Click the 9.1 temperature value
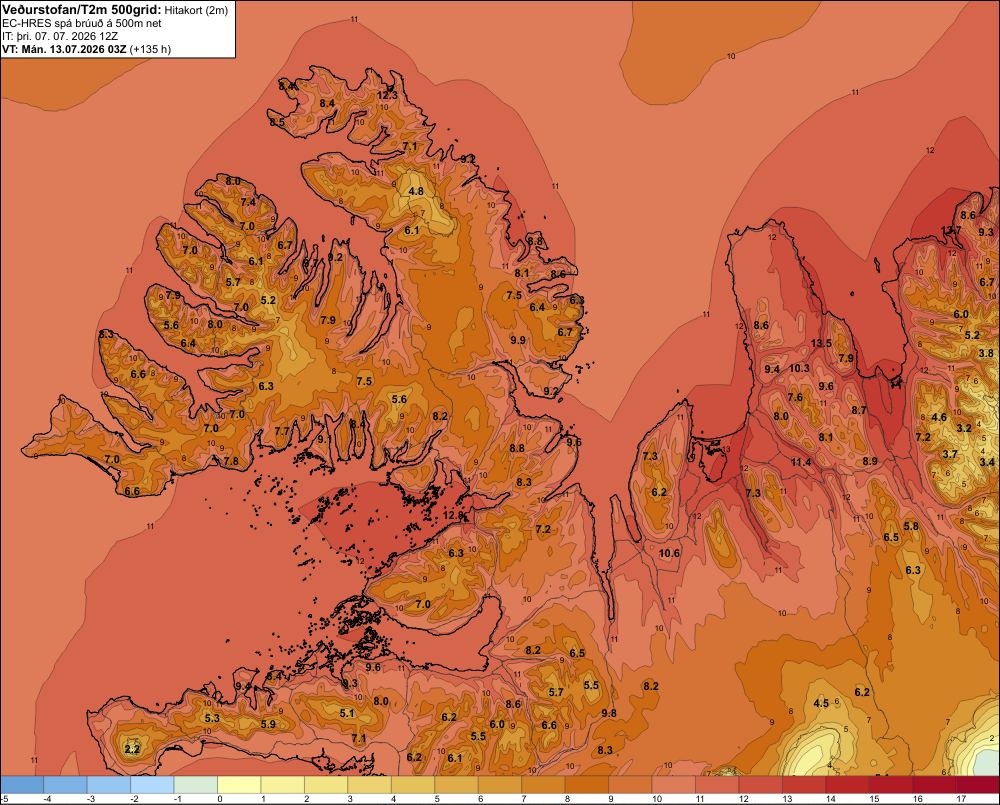1000x805 pixels. (325, 439)
